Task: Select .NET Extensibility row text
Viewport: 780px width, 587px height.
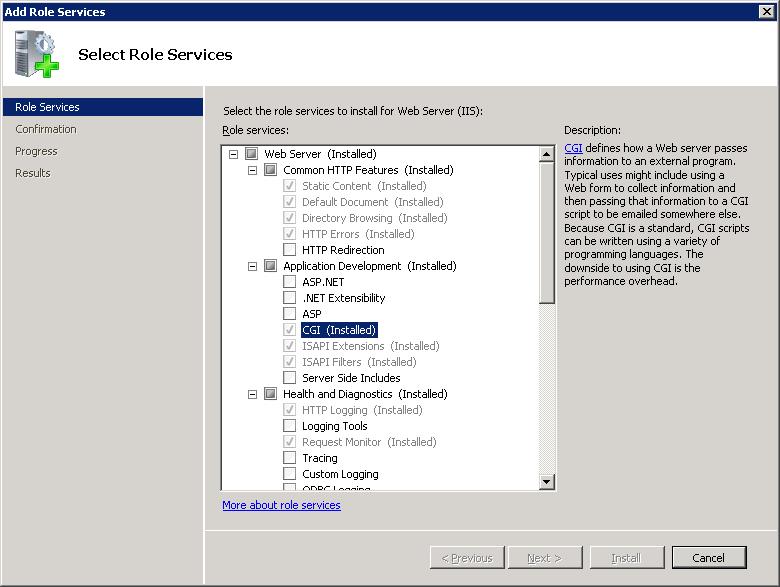Action: click(344, 298)
